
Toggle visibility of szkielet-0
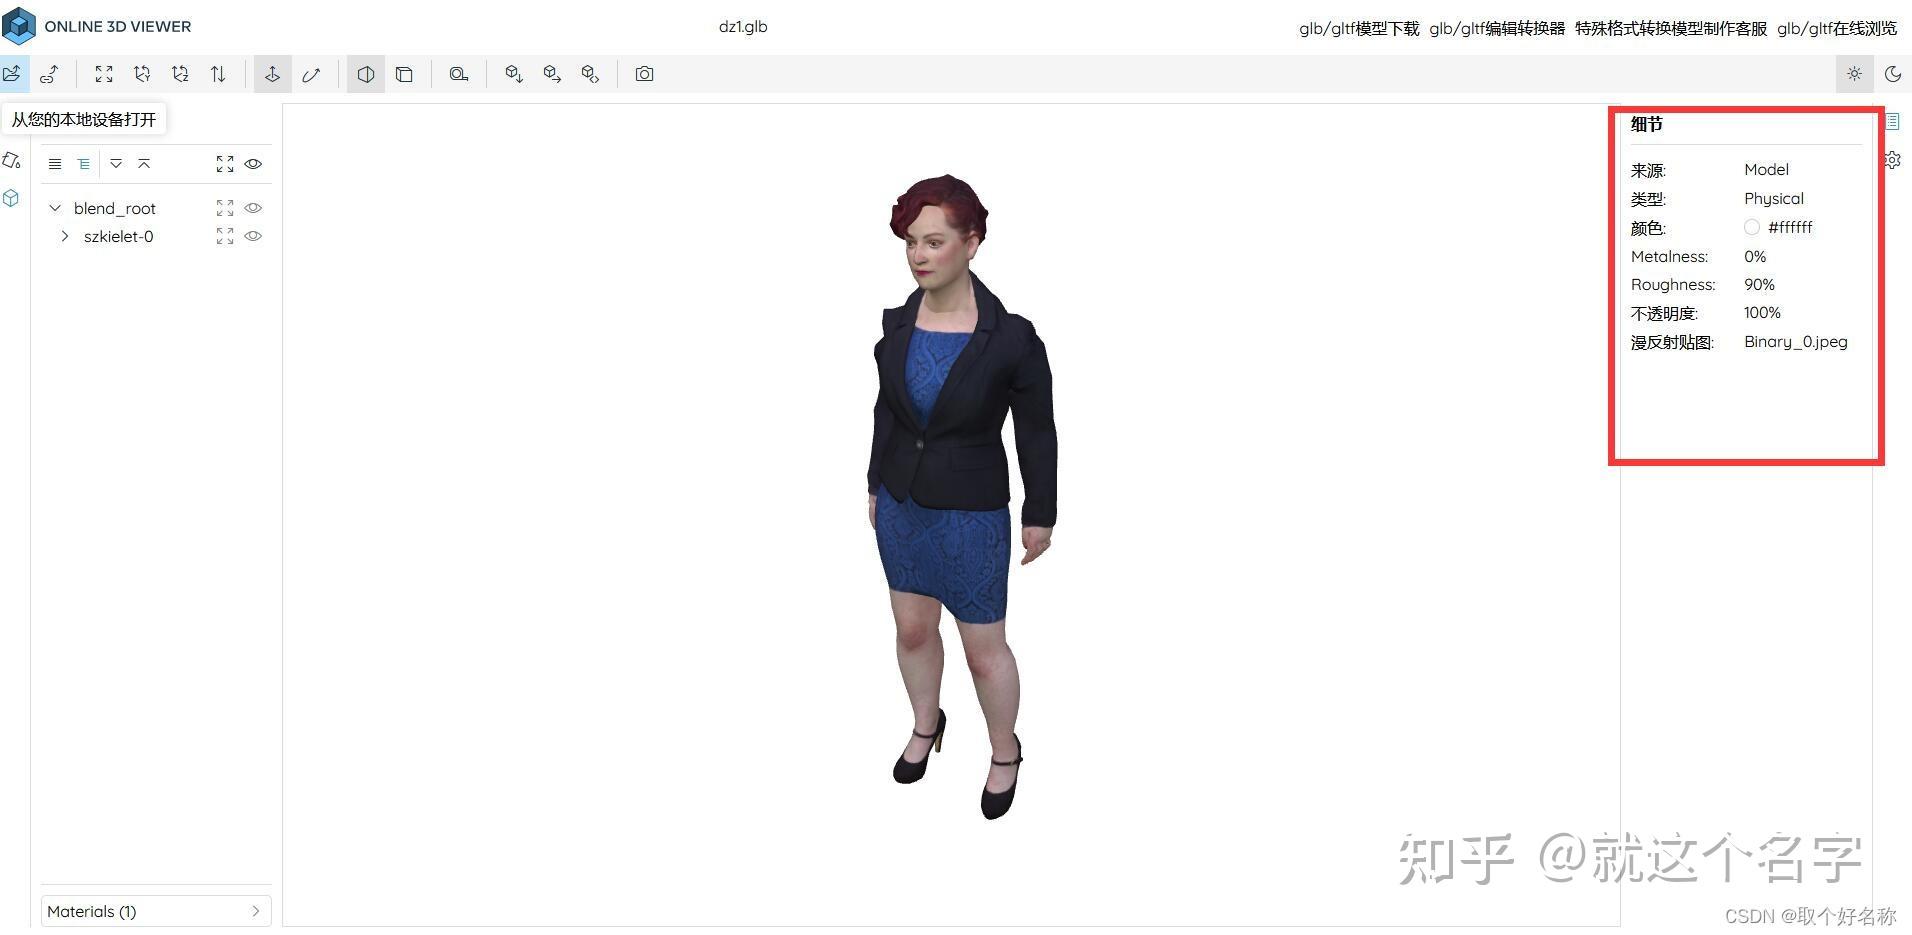pyautogui.click(x=253, y=236)
